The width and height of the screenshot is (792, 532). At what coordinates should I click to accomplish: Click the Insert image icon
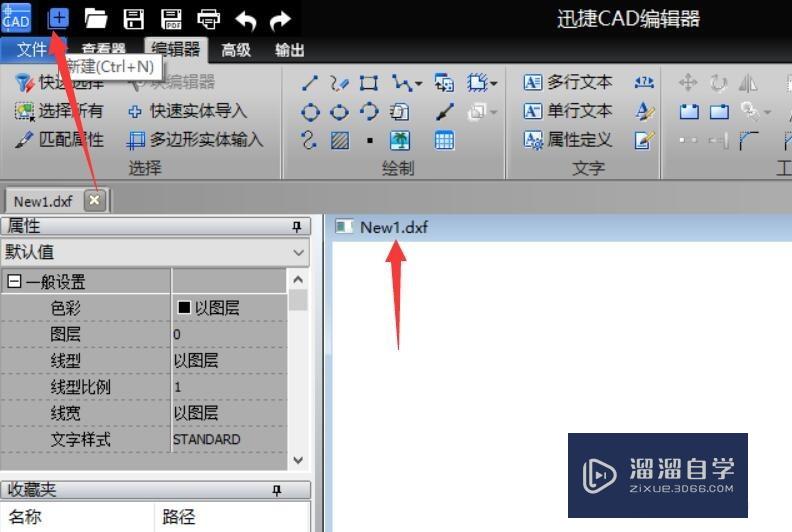400,140
